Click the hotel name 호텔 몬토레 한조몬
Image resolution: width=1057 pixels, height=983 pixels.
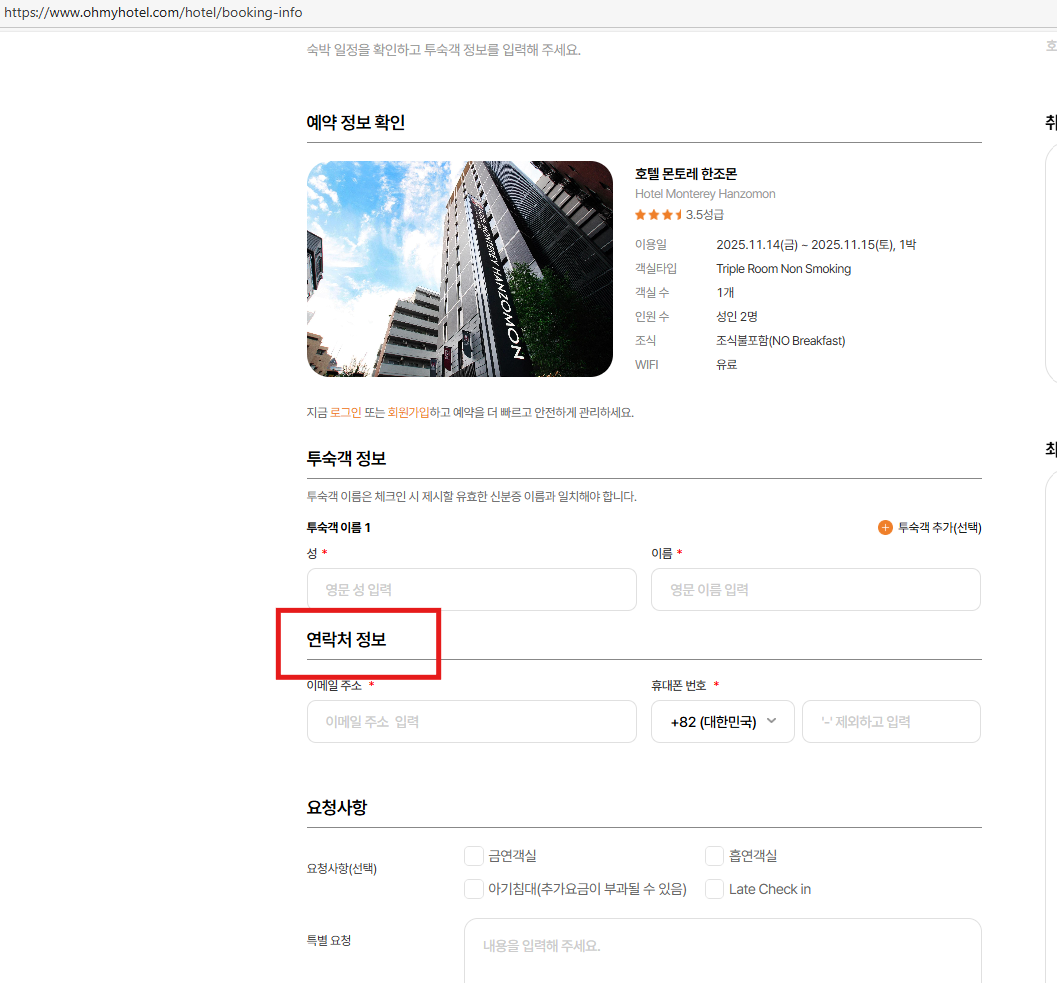click(686, 173)
